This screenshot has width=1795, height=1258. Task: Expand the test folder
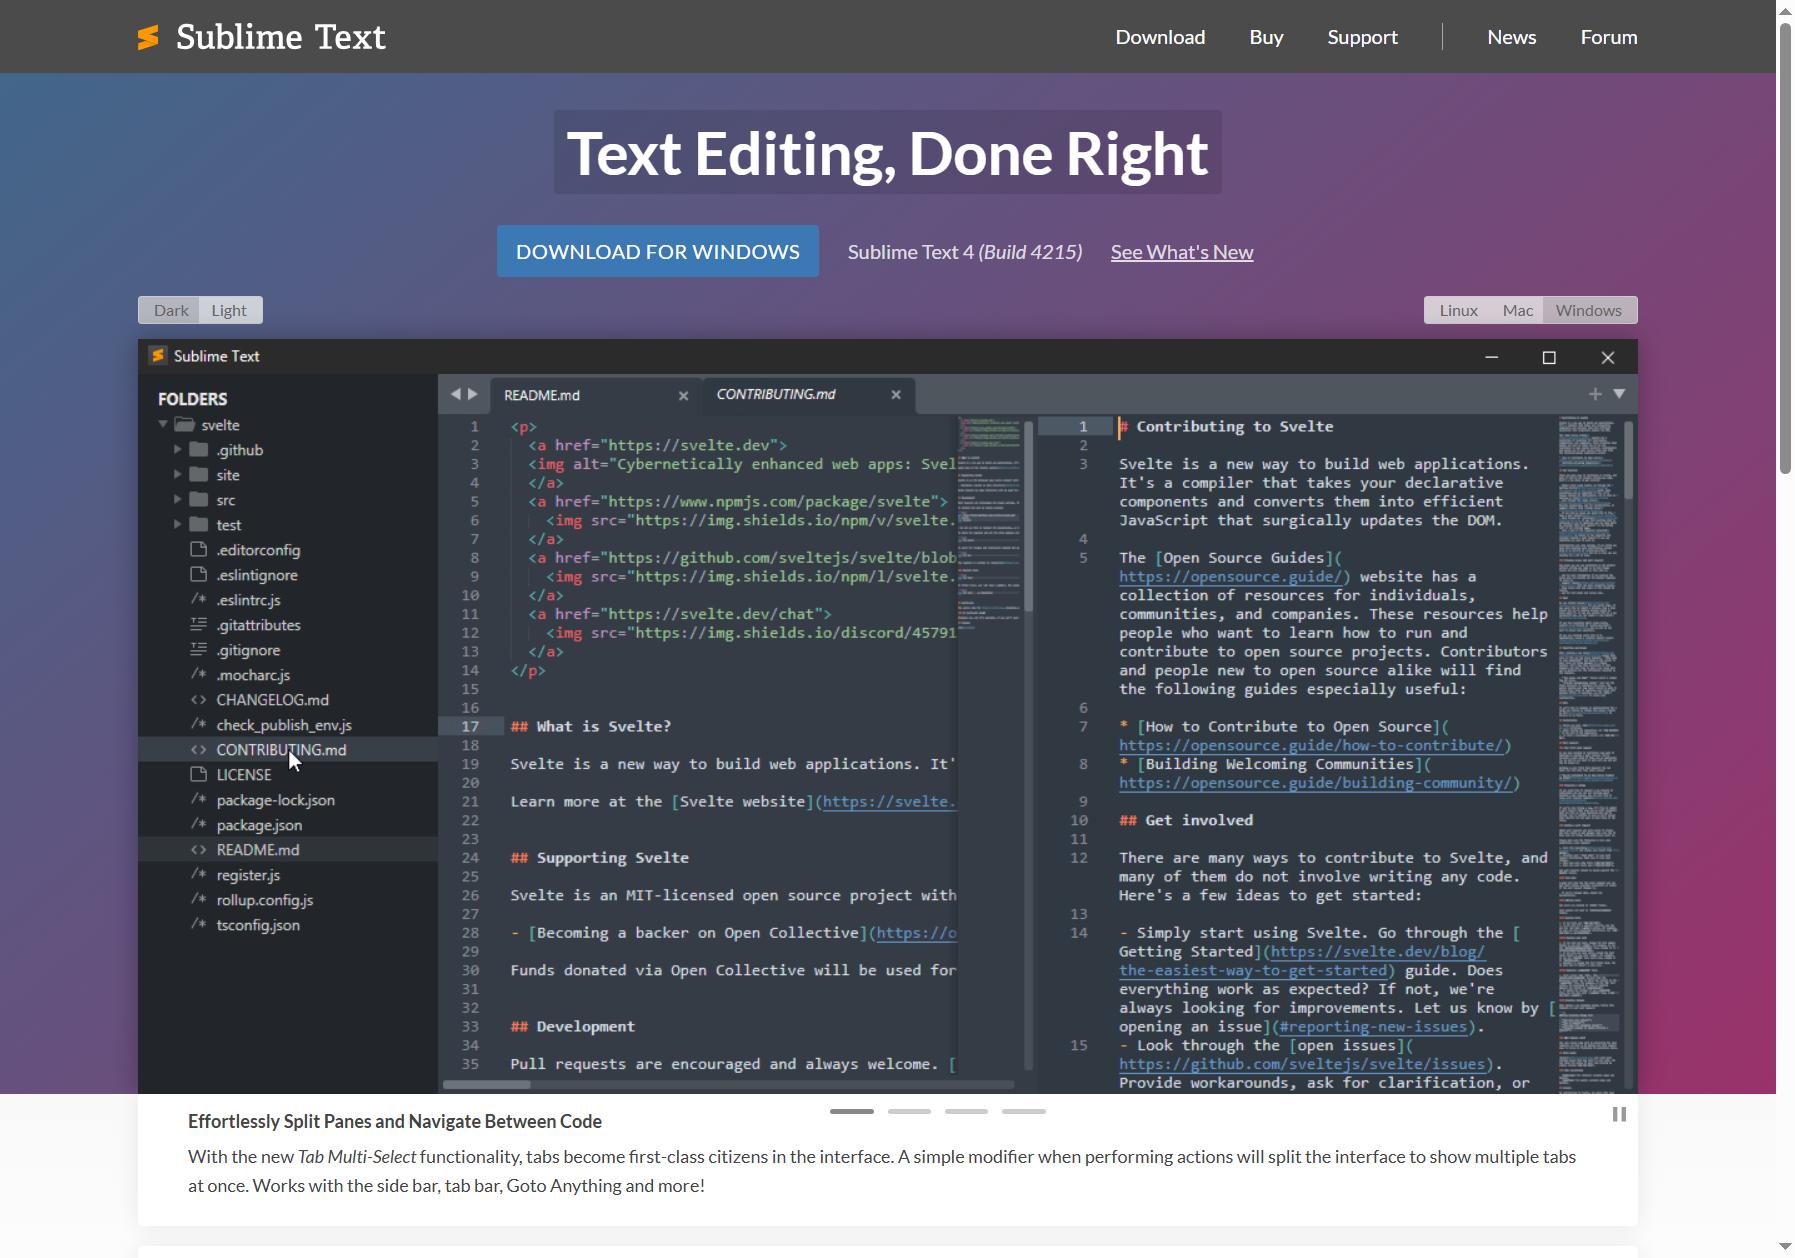pyautogui.click(x=178, y=524)
